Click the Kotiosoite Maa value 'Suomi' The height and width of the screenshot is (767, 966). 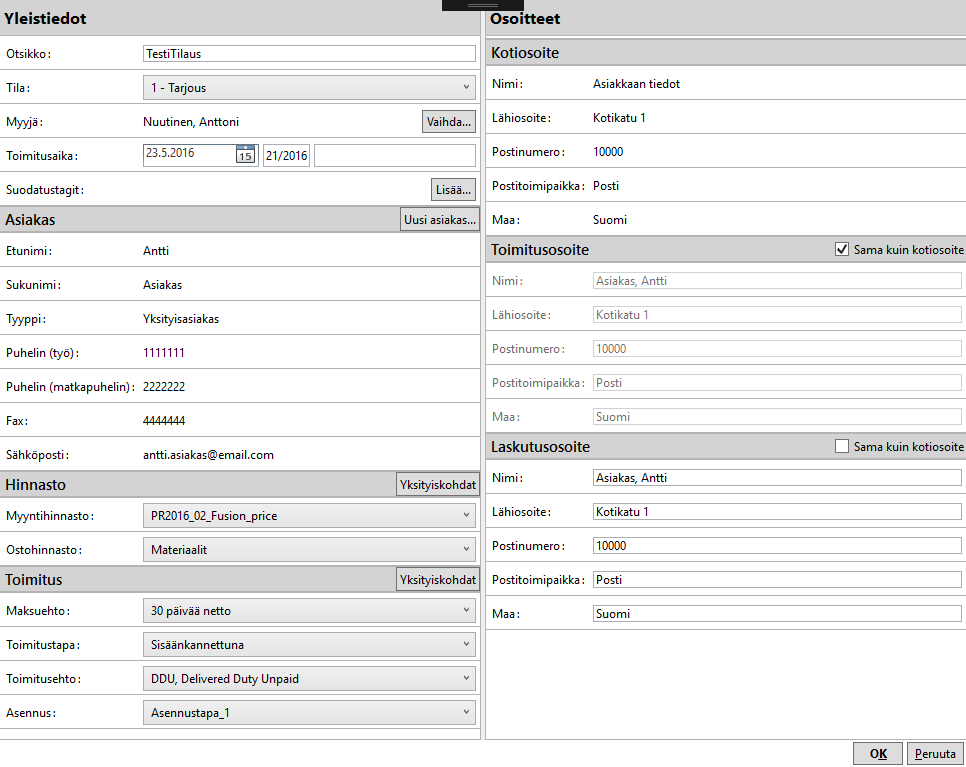(x=610, y=220)
